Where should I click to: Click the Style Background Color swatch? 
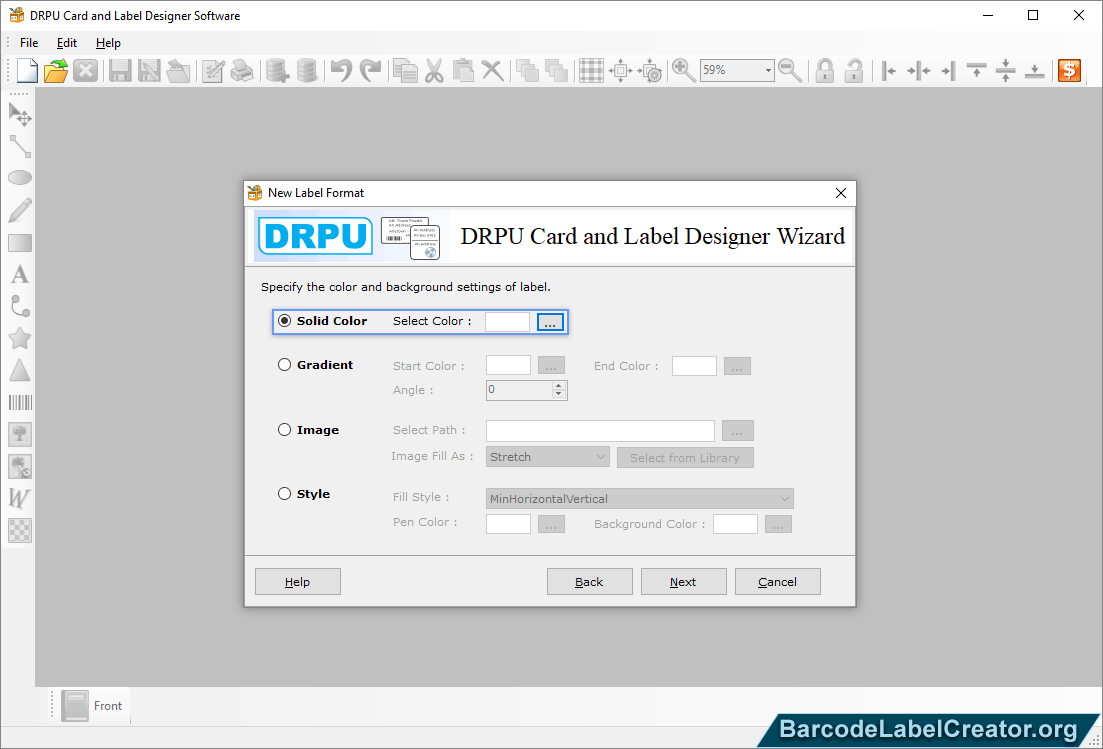pos(735,524)
